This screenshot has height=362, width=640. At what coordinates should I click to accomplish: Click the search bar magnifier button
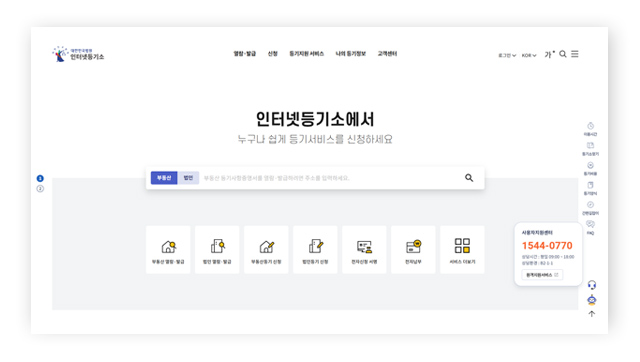point(469,178)
